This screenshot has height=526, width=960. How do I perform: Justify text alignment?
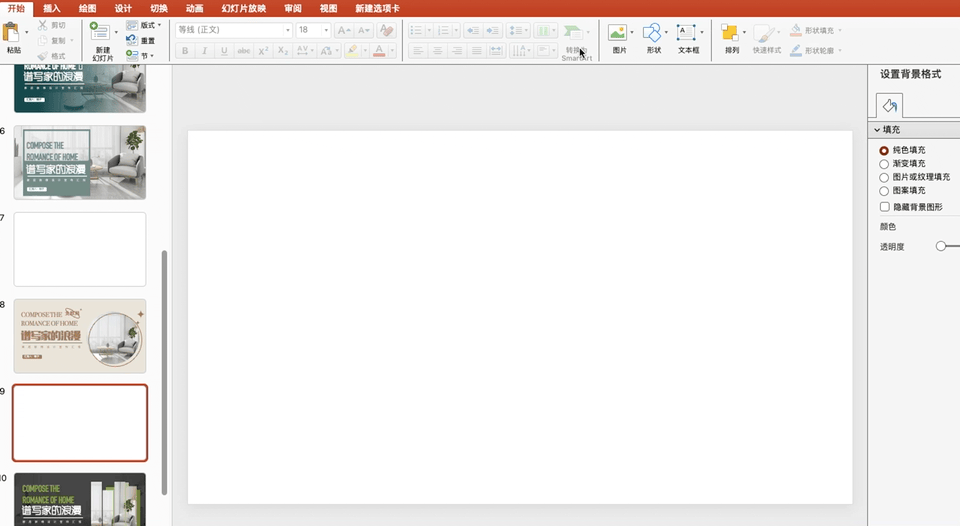476,51
